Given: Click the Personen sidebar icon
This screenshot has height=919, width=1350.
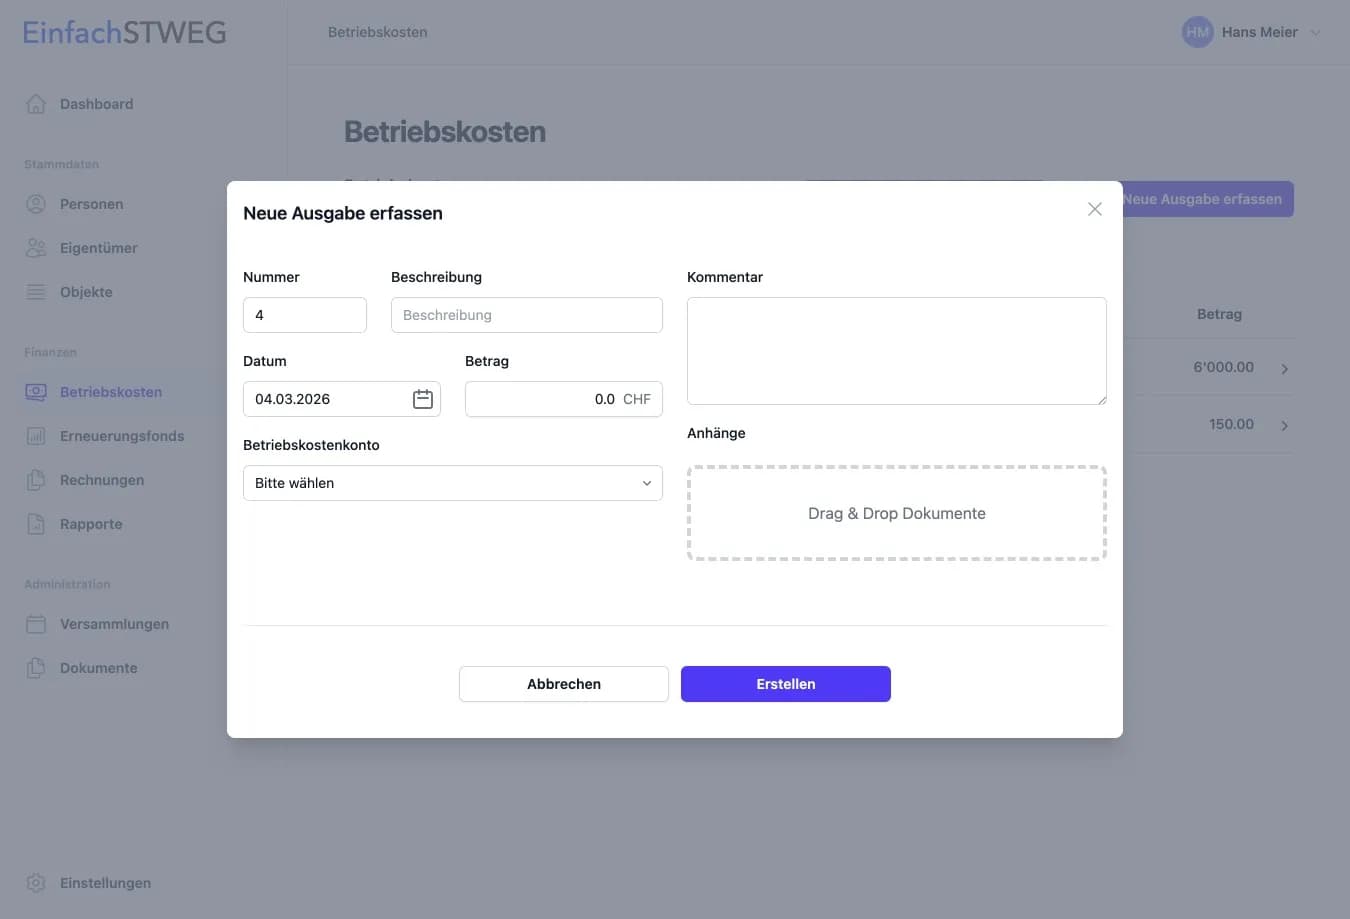Looking at the screenshot, I should point(36,204).
